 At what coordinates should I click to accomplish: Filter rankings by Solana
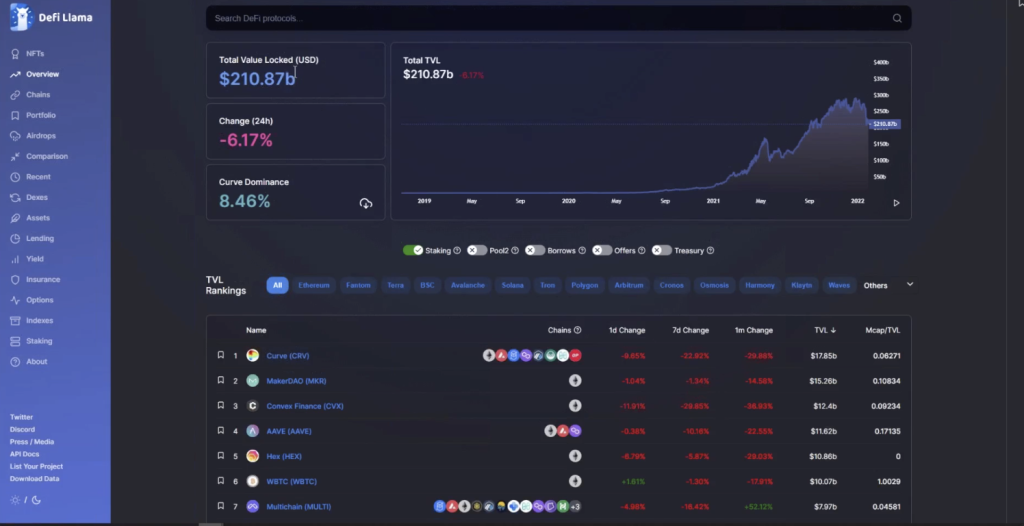coord(513,285)
